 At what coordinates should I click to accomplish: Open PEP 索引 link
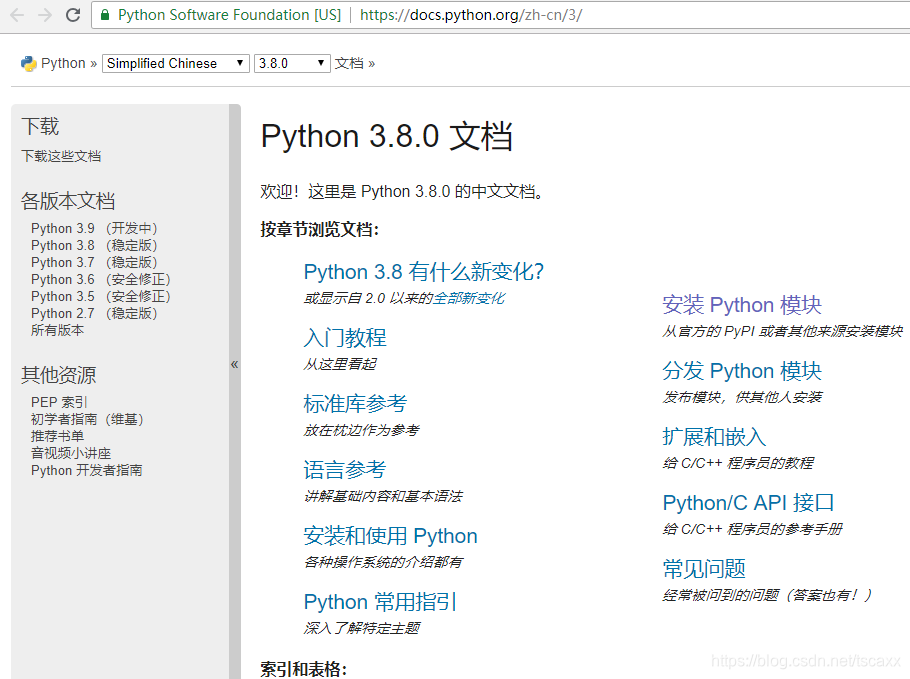tap(59, 402)
